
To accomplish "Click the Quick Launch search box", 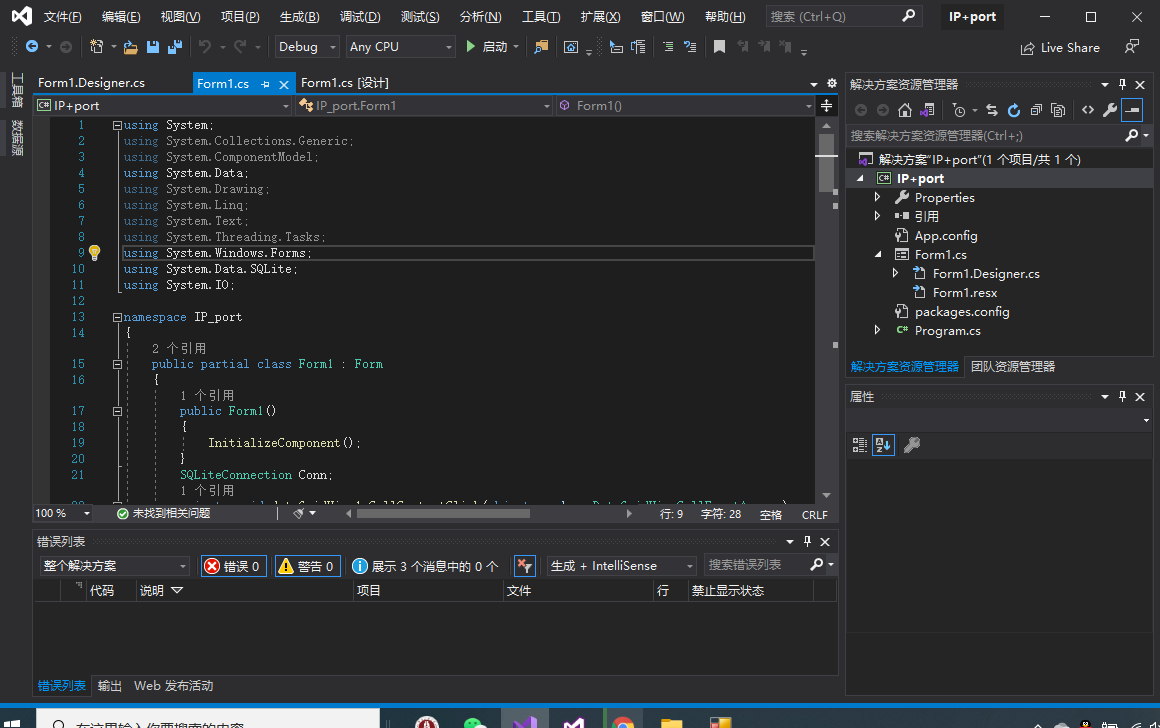I will pos(843,16).
